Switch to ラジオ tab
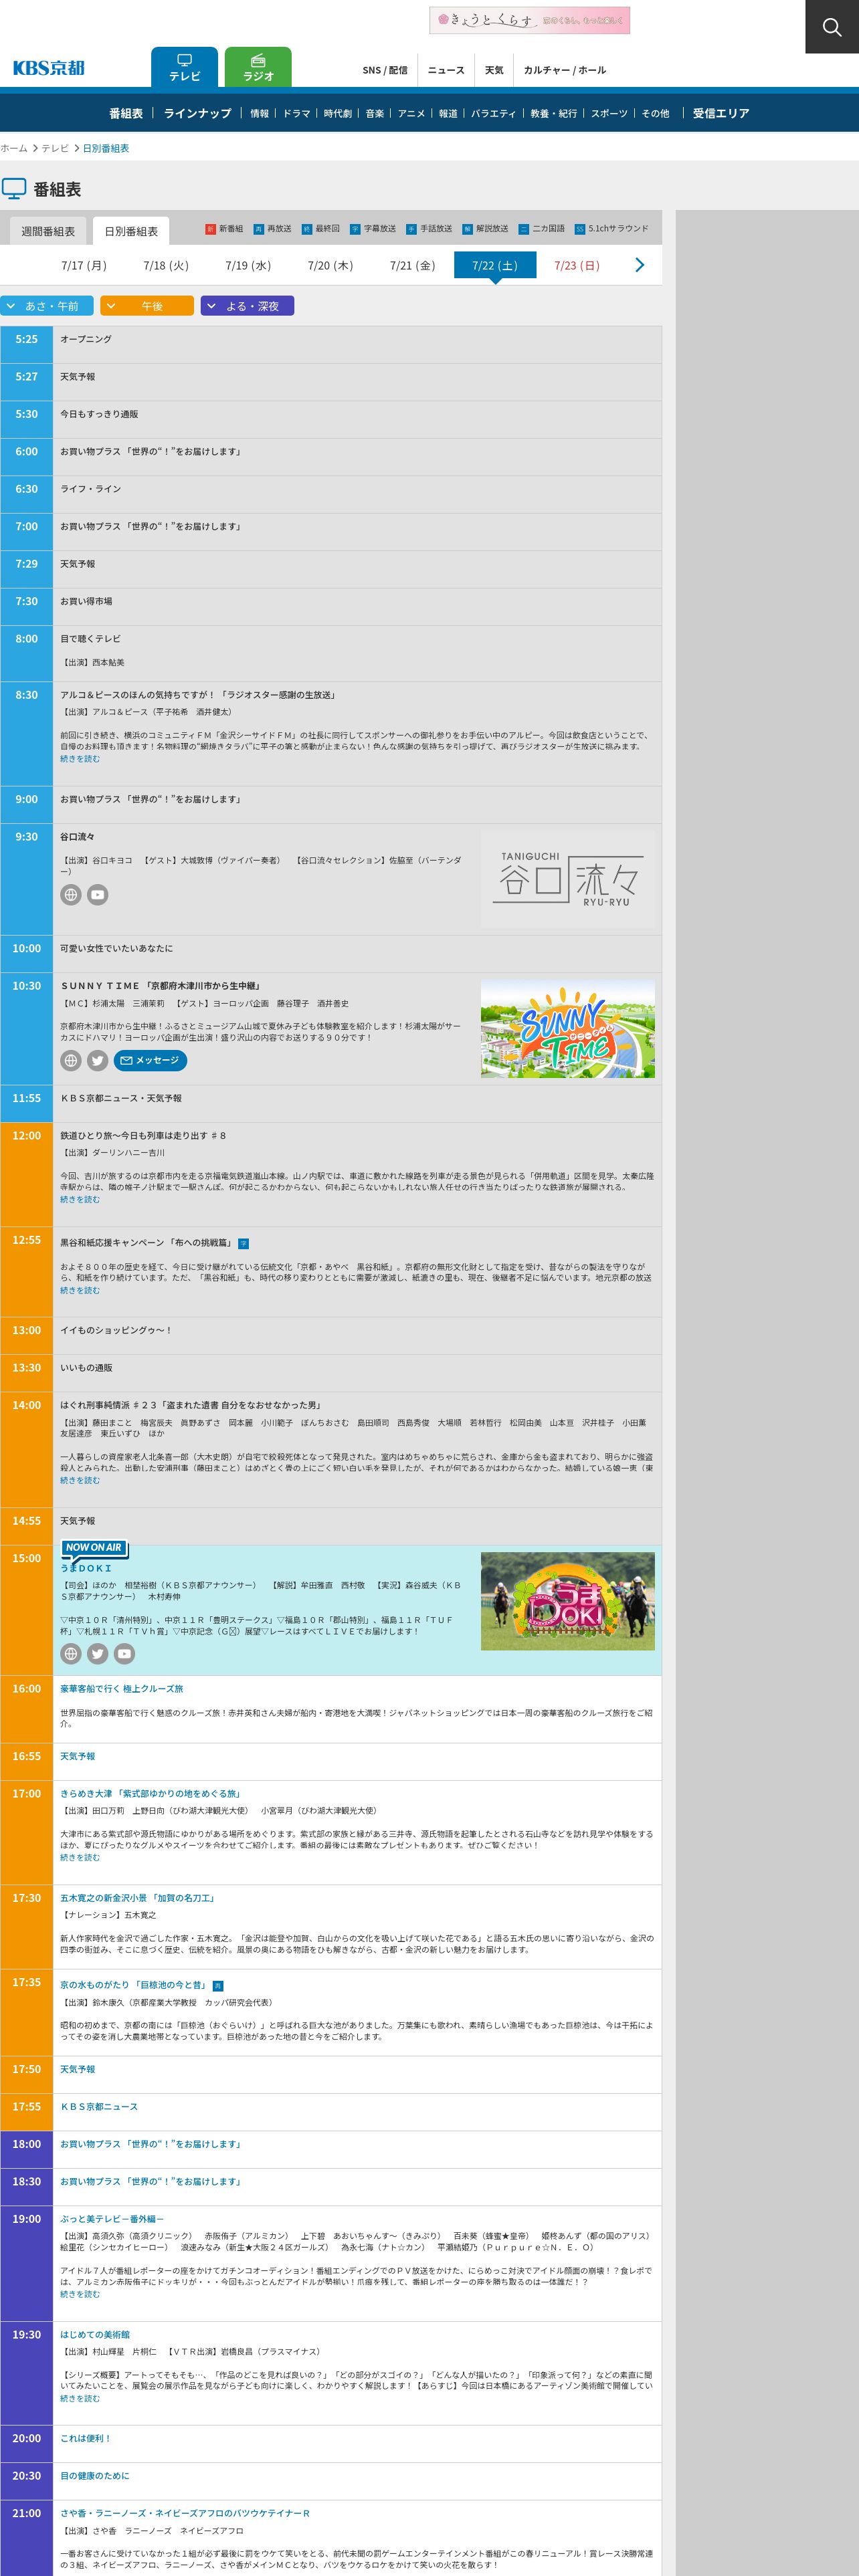Screen dimensions: 859x2576 (x=258, y=67)
